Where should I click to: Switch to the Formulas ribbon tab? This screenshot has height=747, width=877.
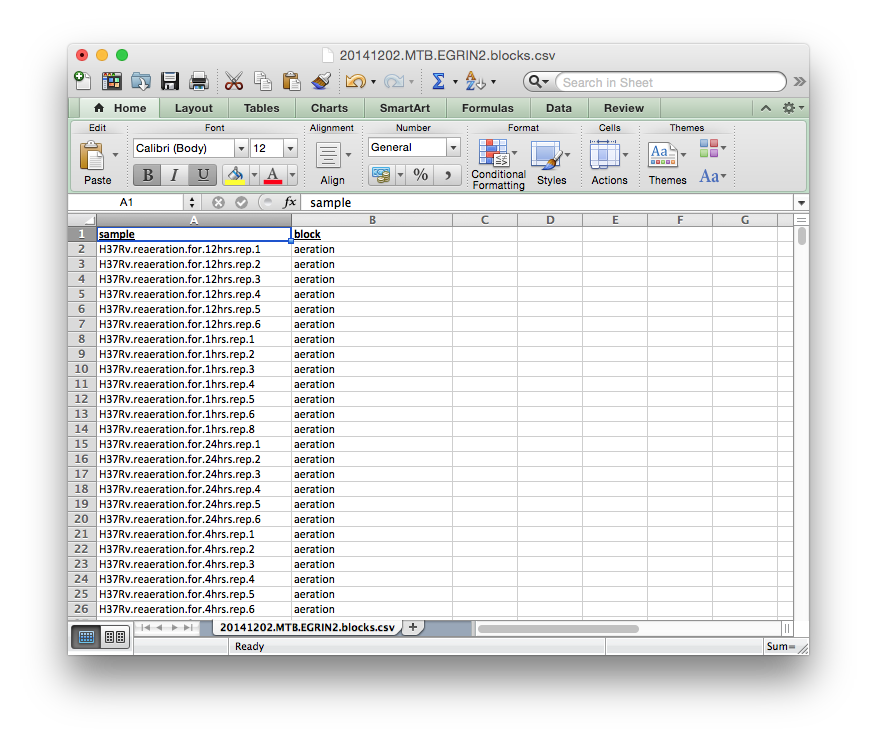(487, 108)
